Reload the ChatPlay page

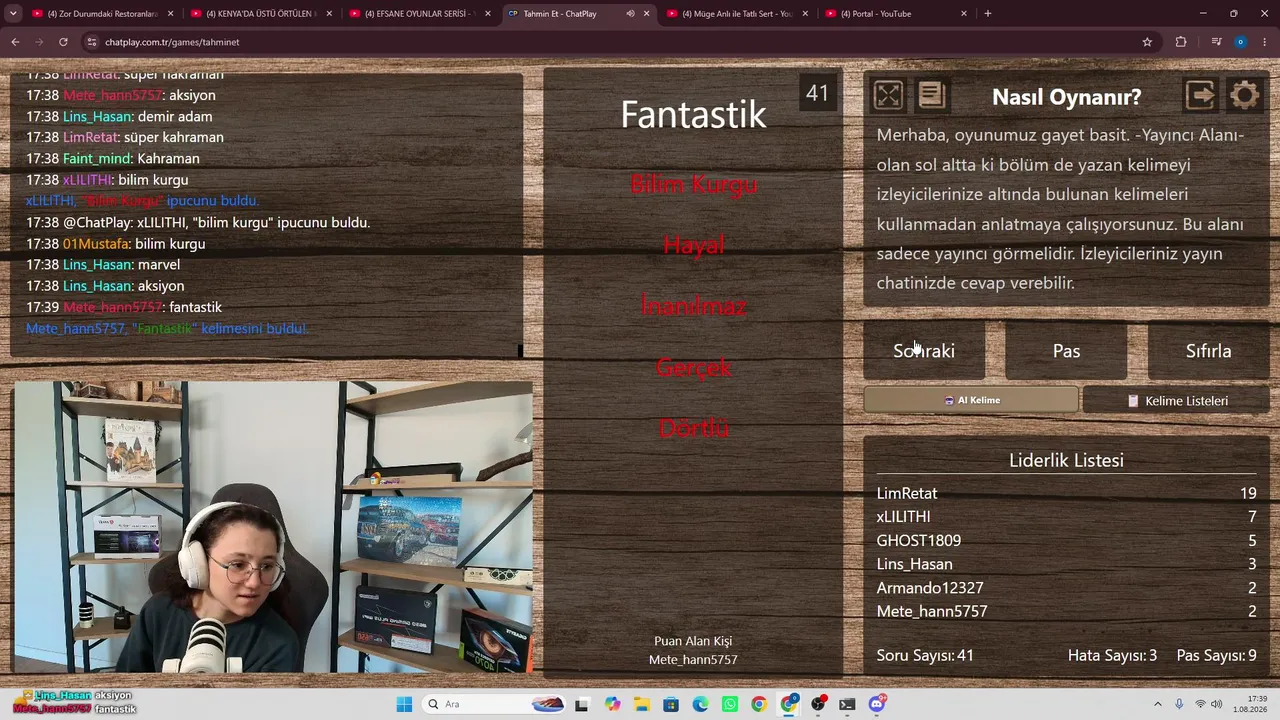click(63, 42)
